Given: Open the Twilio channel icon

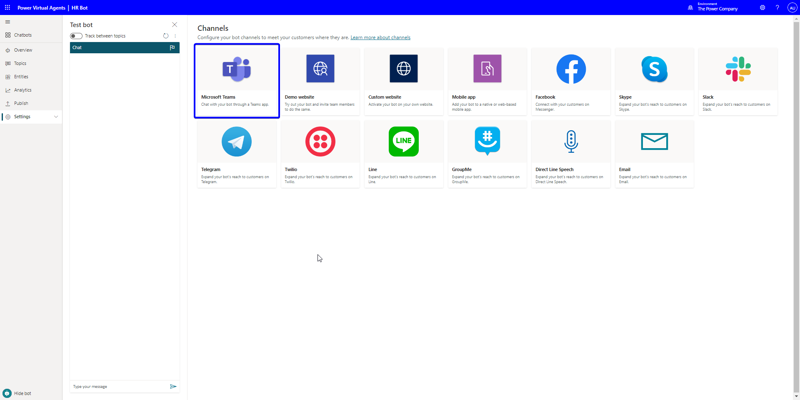Looking at the screenshot, I should click(320, 141).
